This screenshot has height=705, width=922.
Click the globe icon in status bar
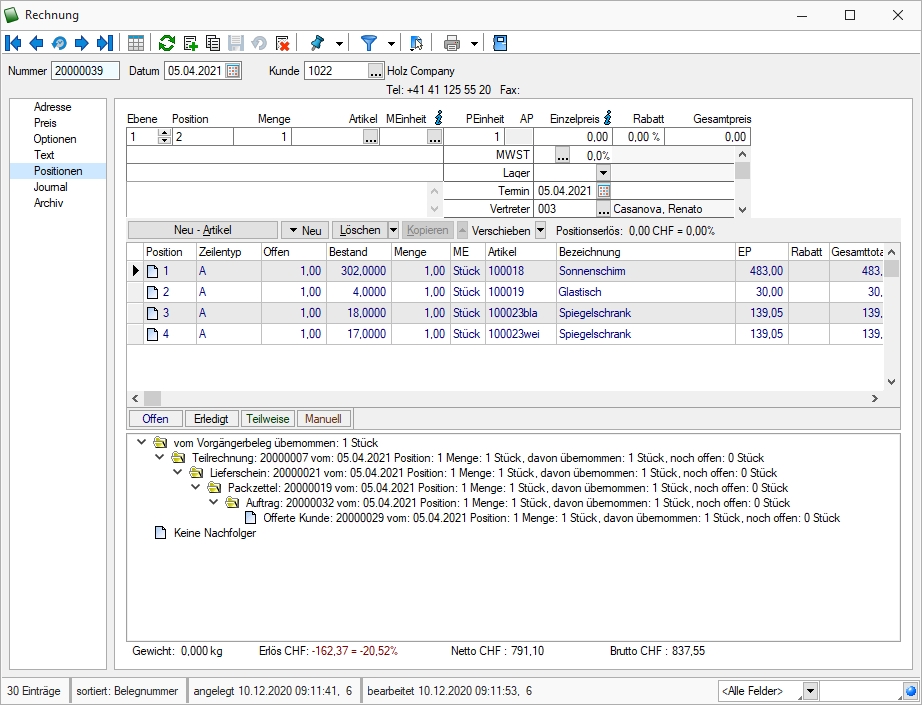[911, 691]
